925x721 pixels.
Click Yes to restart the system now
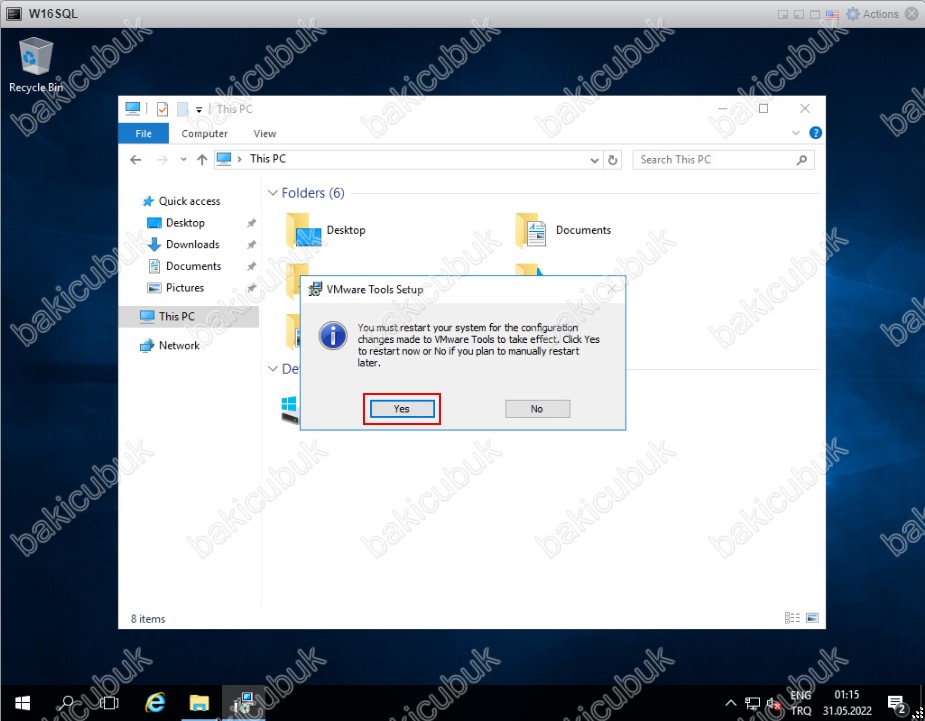click(x=402, y=409)
